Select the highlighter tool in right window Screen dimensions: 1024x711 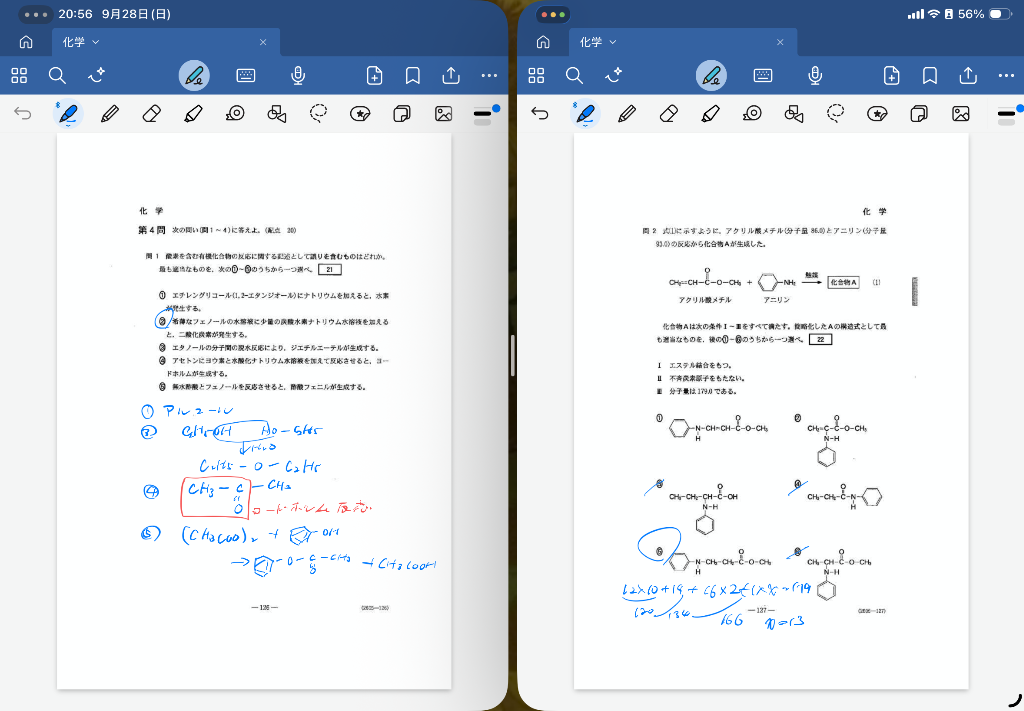[710, 114]
